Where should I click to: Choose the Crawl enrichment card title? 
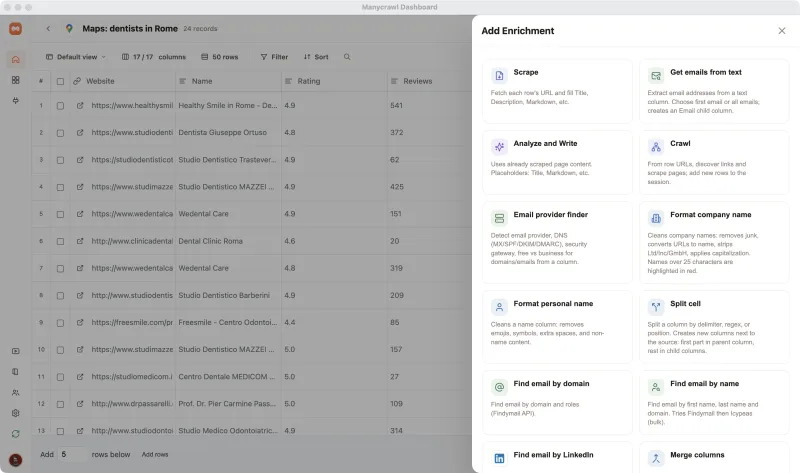click(680, 143)
